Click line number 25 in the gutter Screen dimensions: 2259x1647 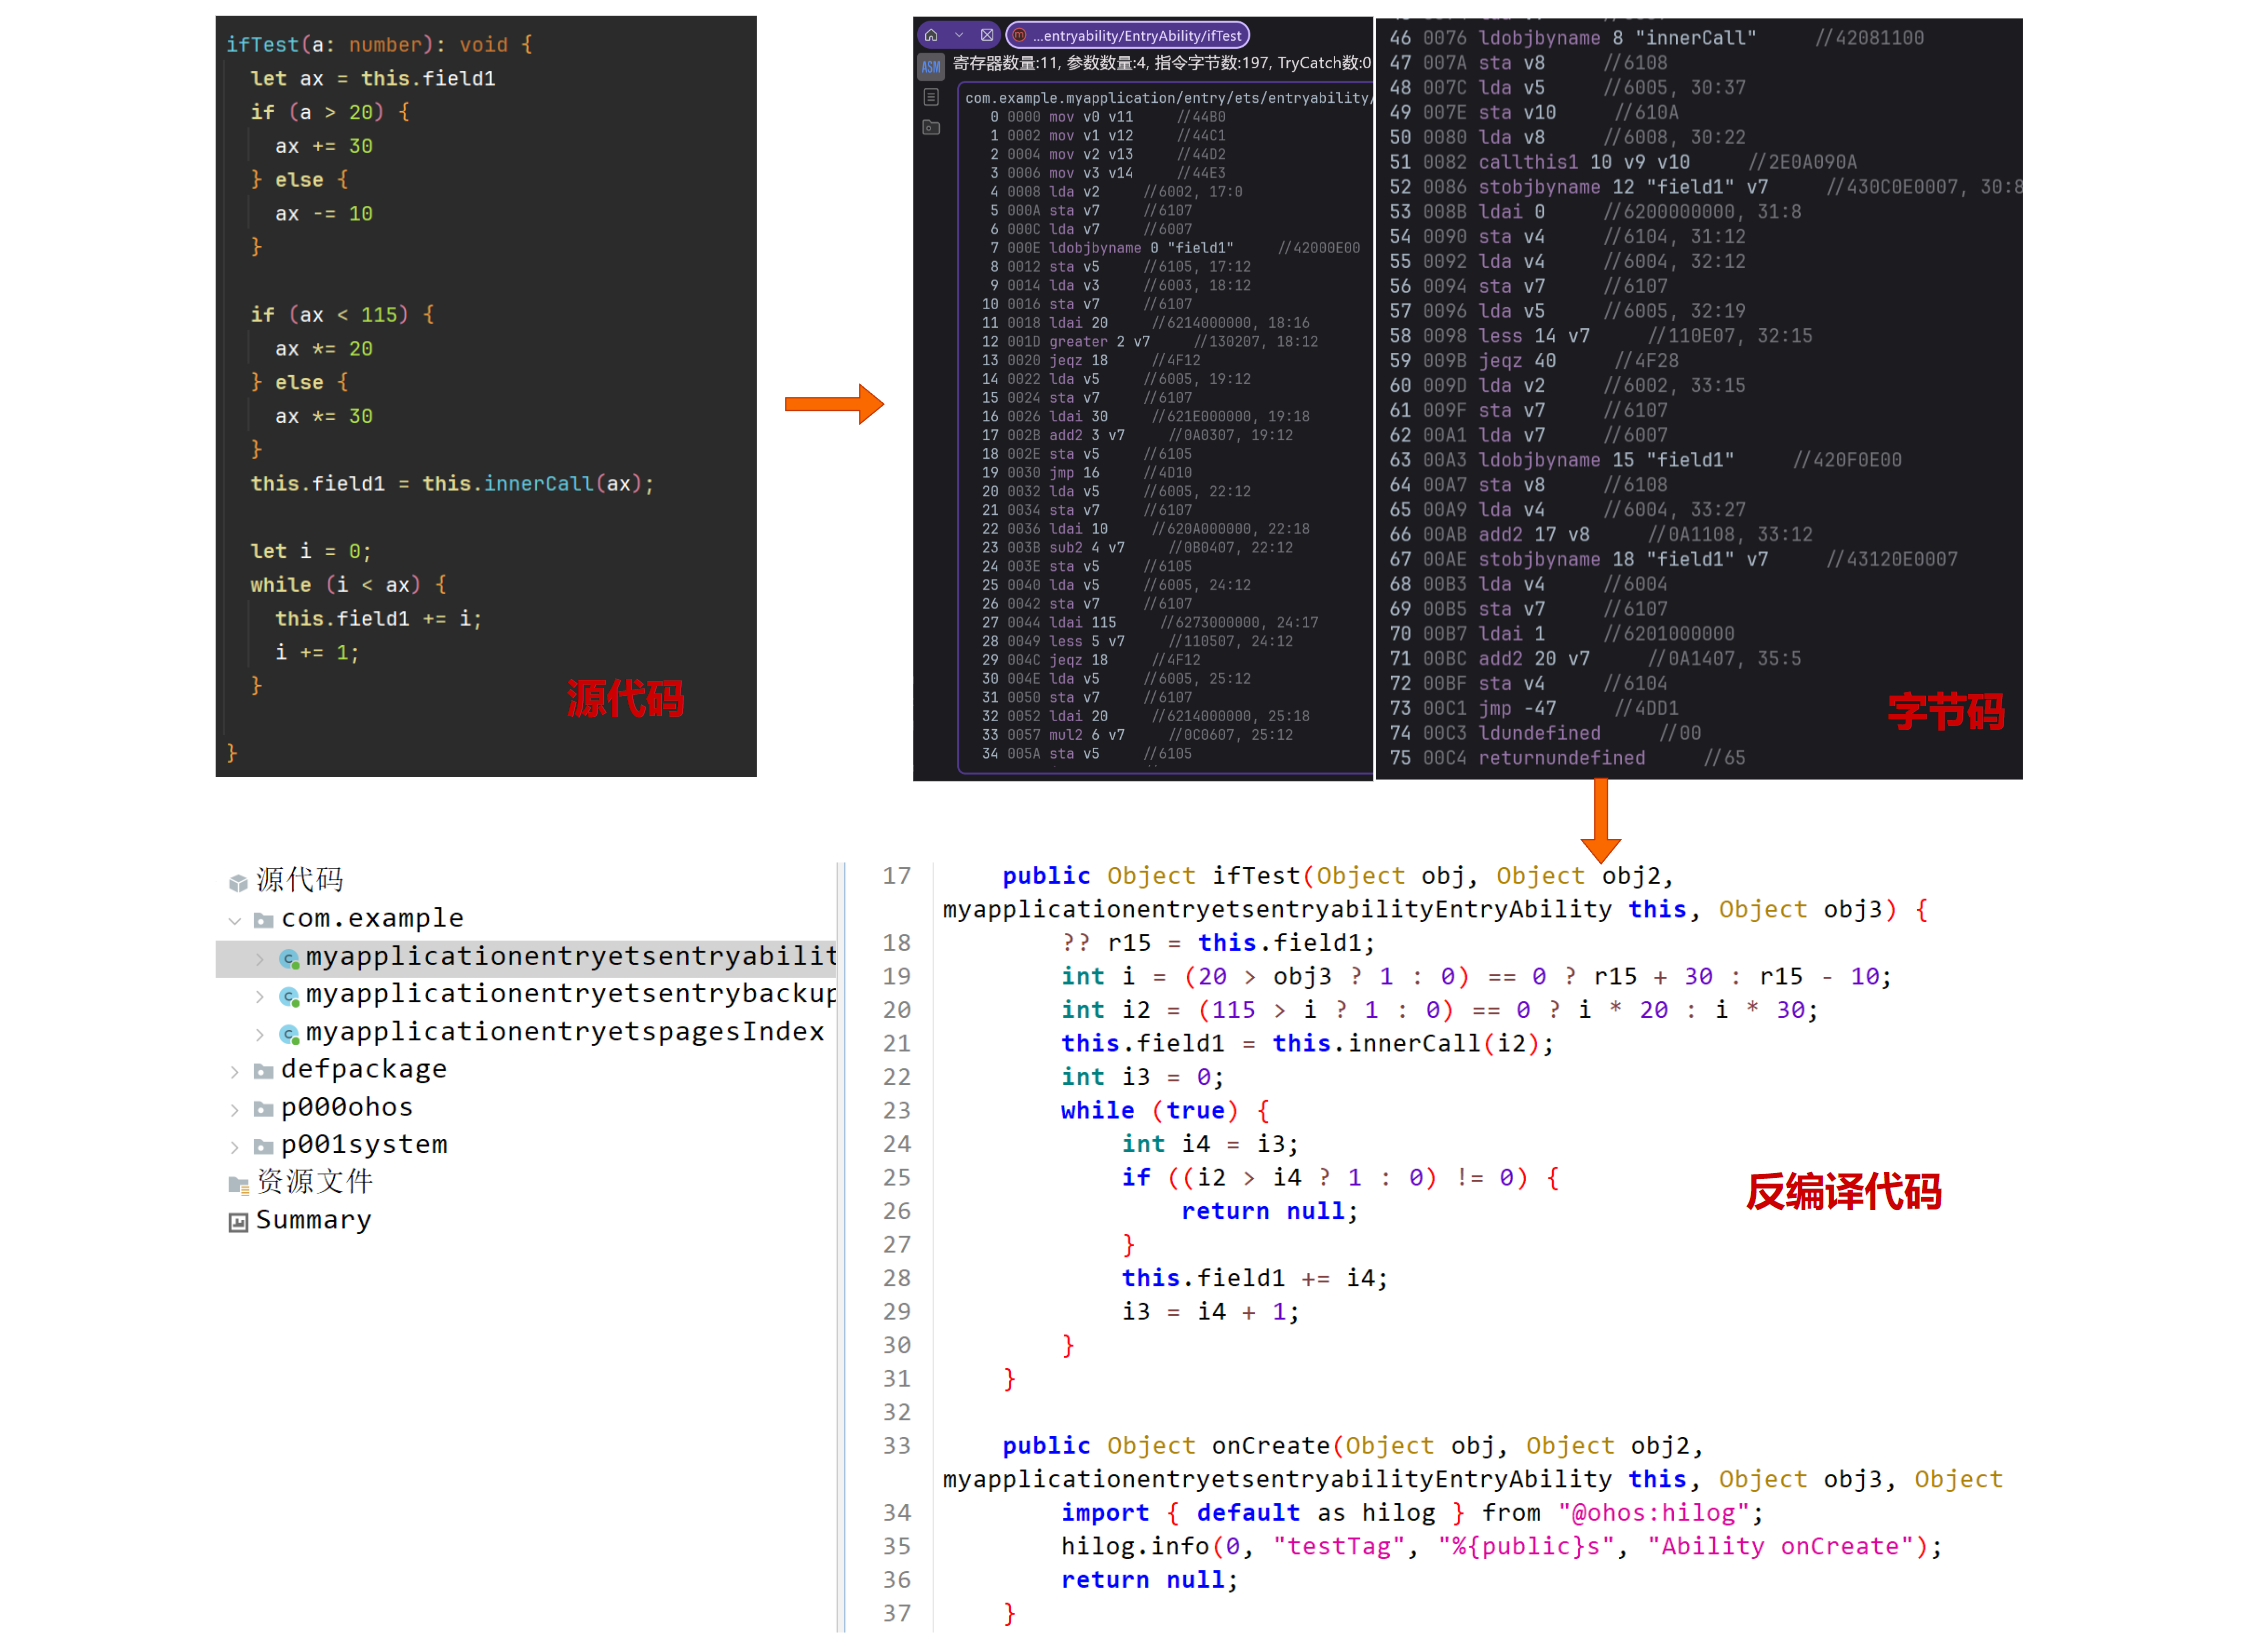[896, 1178]
